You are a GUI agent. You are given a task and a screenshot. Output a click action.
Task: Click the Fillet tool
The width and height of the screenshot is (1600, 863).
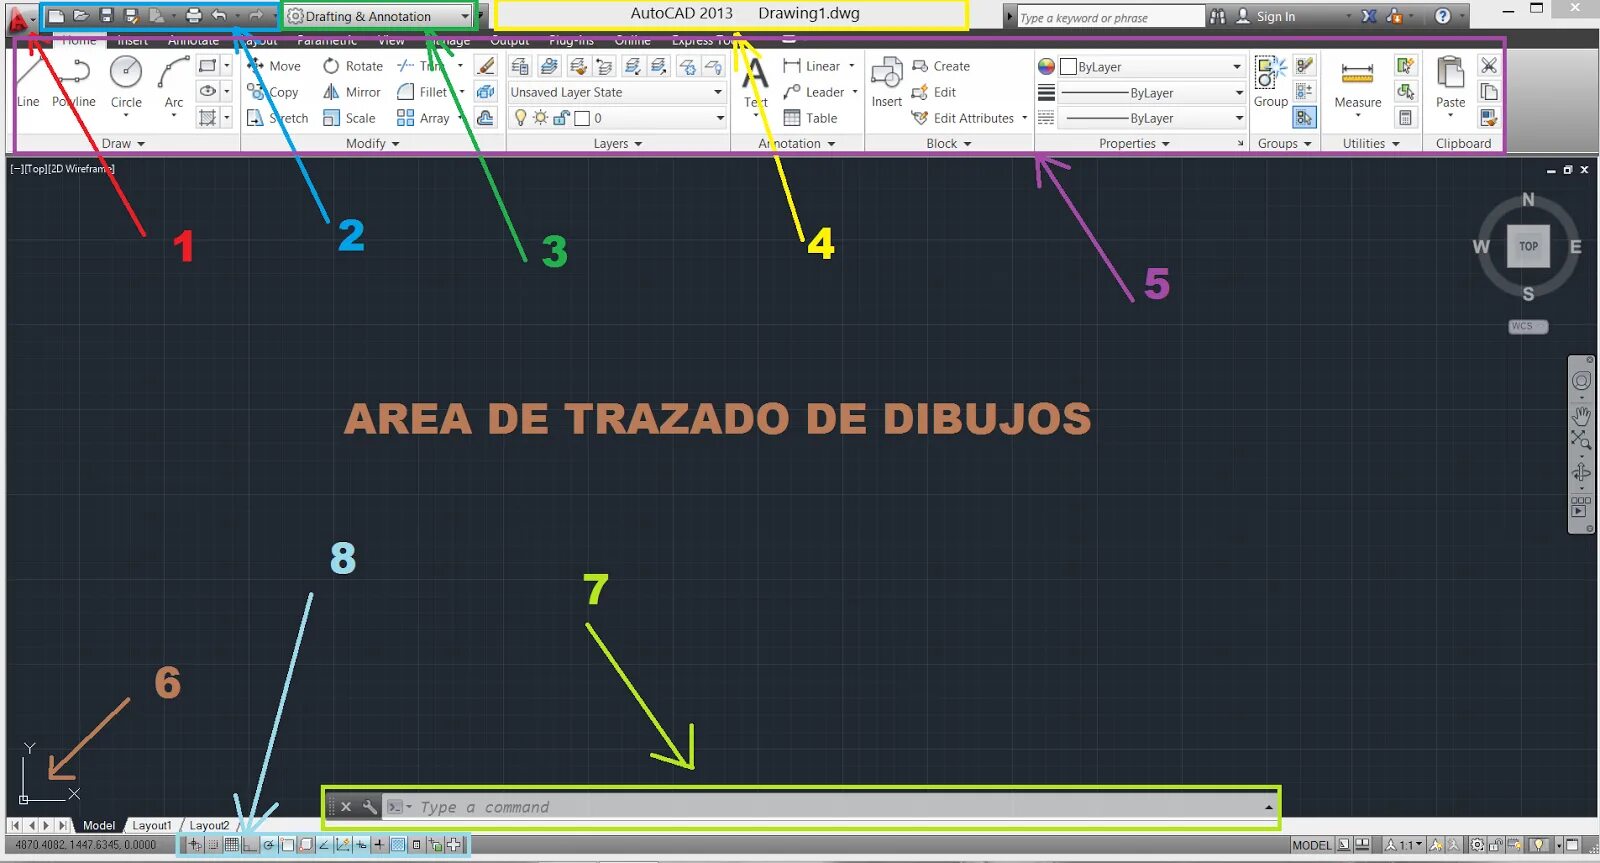tap(423, 92)
